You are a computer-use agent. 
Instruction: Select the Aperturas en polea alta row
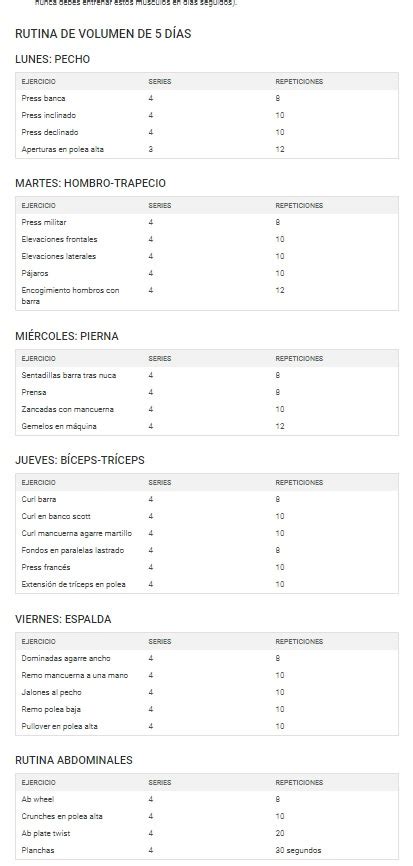pyautogui.click(x=206, y=149)
